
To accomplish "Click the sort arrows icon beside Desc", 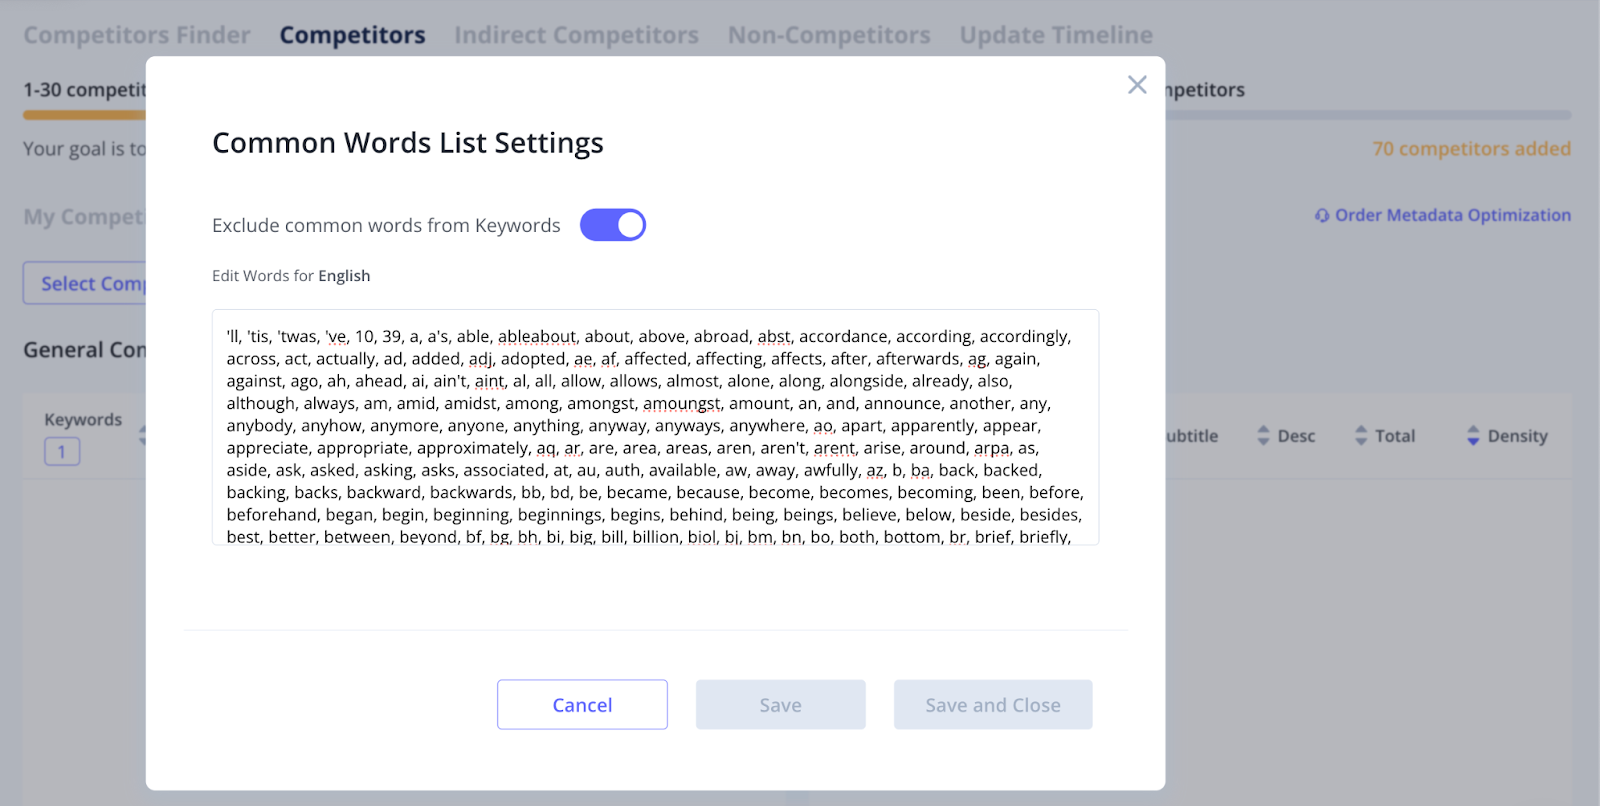I will [1263, 436].
